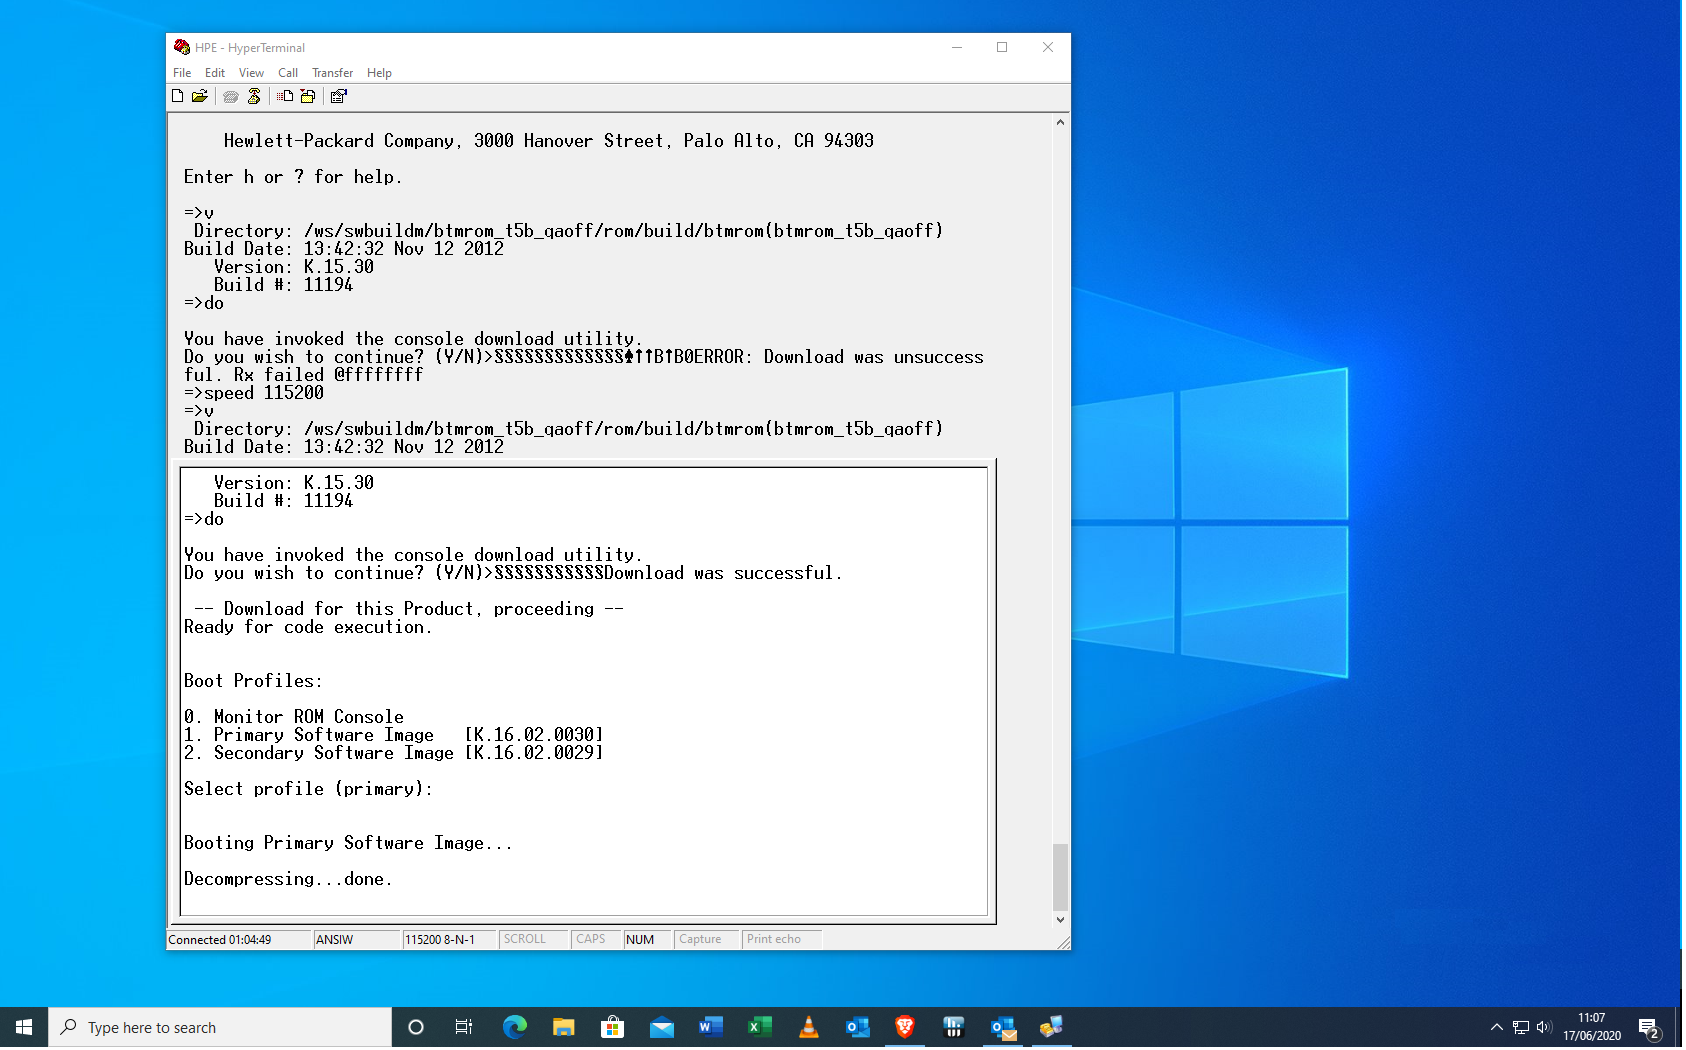Click the Print echo status indicator
This screenshot has width=1686, height=1050.
coord(774,940)
